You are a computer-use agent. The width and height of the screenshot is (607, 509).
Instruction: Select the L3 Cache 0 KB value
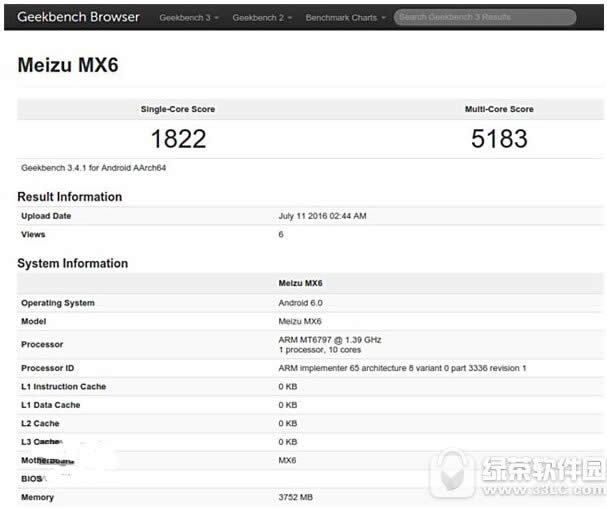click(x=288, y=442)
